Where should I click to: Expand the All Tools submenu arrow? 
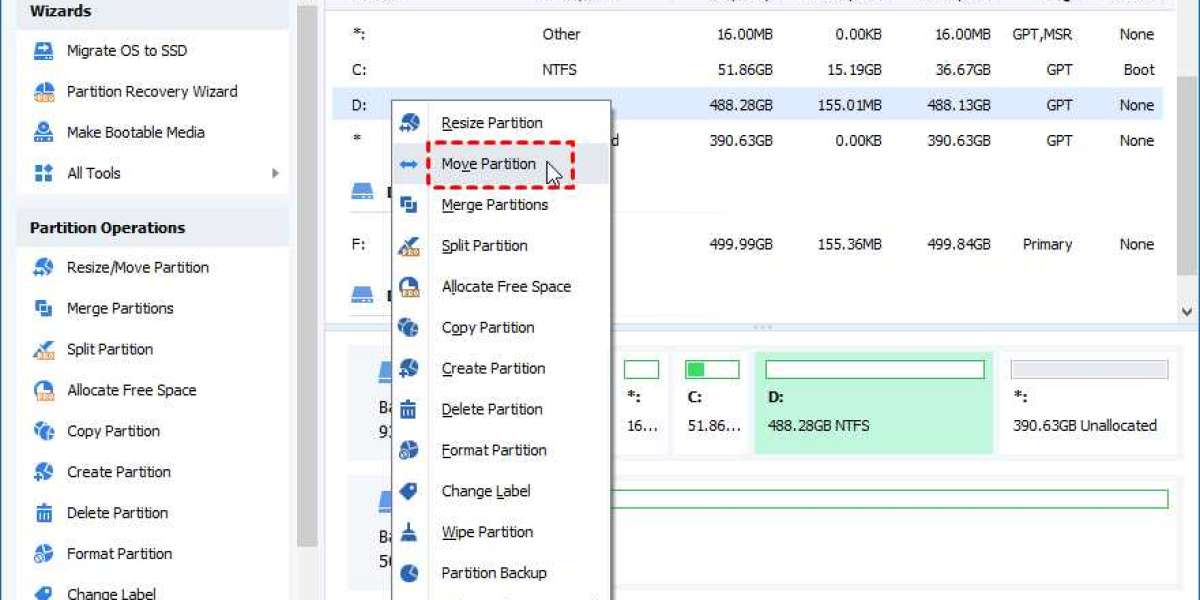click(x=275, y=174)
